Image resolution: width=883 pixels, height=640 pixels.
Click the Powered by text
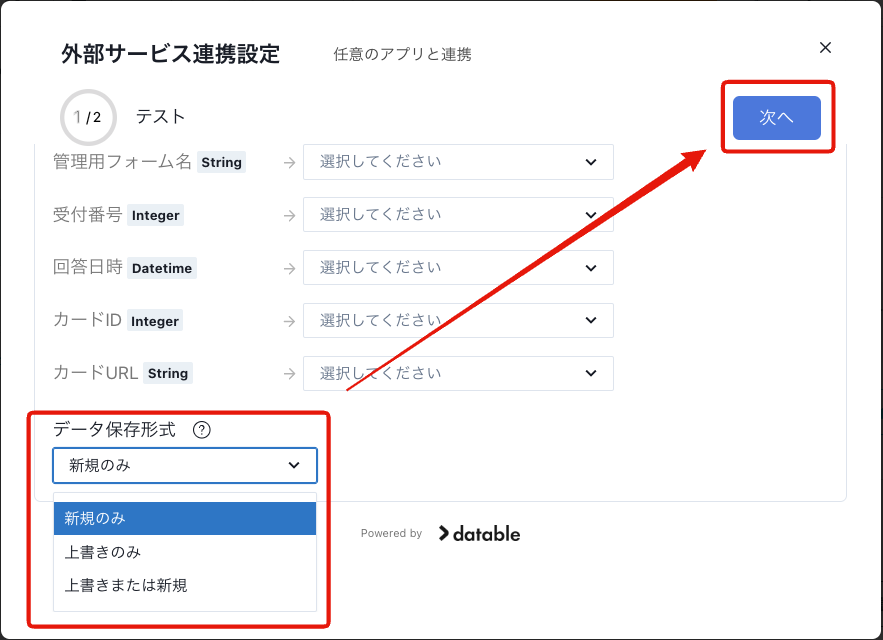tap(391, 534)
